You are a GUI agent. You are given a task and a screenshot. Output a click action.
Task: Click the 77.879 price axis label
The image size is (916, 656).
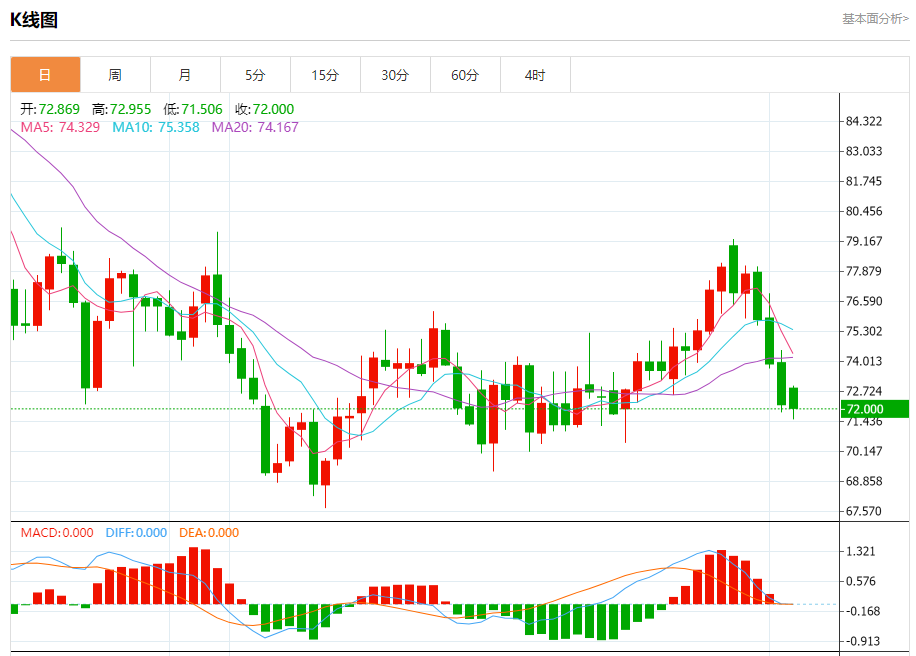(864, 271)
